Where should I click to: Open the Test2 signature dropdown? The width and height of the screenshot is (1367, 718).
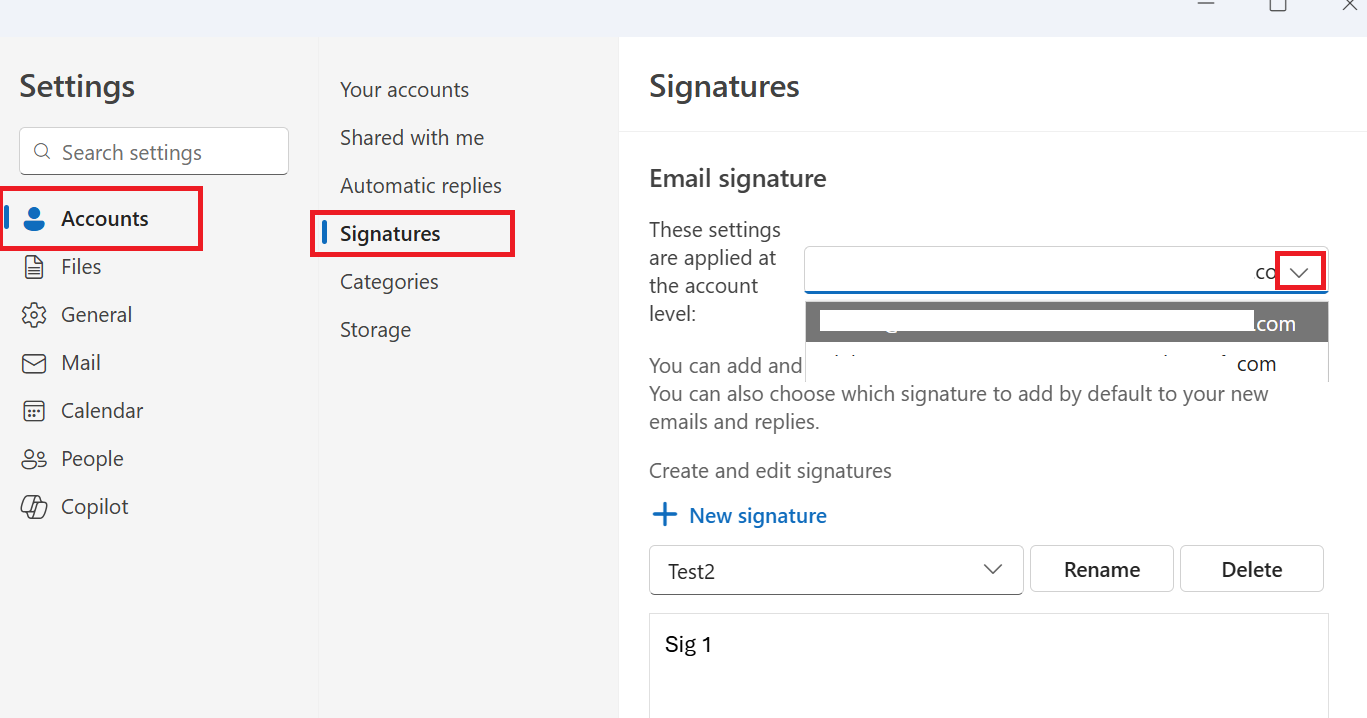tap(992, 569)
